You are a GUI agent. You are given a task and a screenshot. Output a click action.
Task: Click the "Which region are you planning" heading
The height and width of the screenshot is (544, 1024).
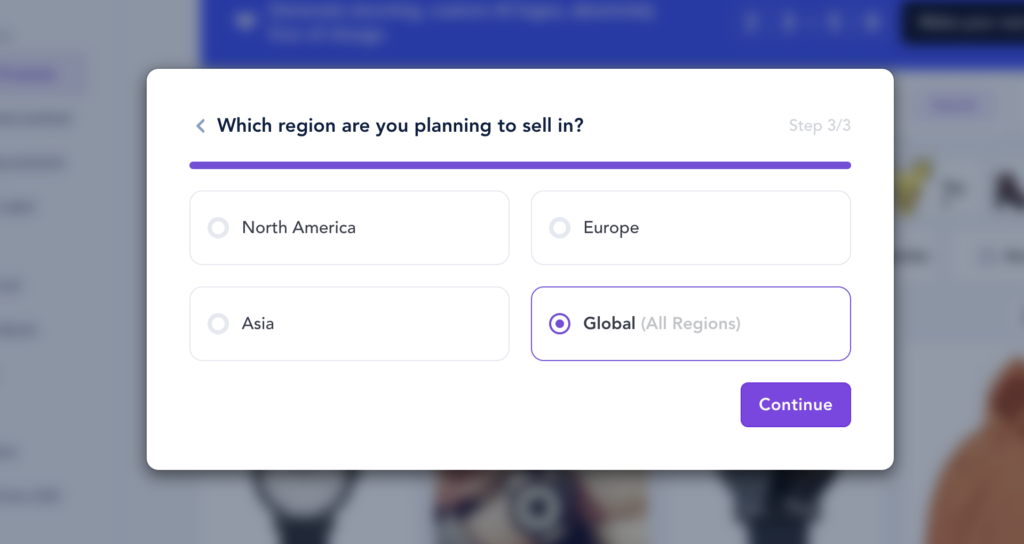coord(400,126)
